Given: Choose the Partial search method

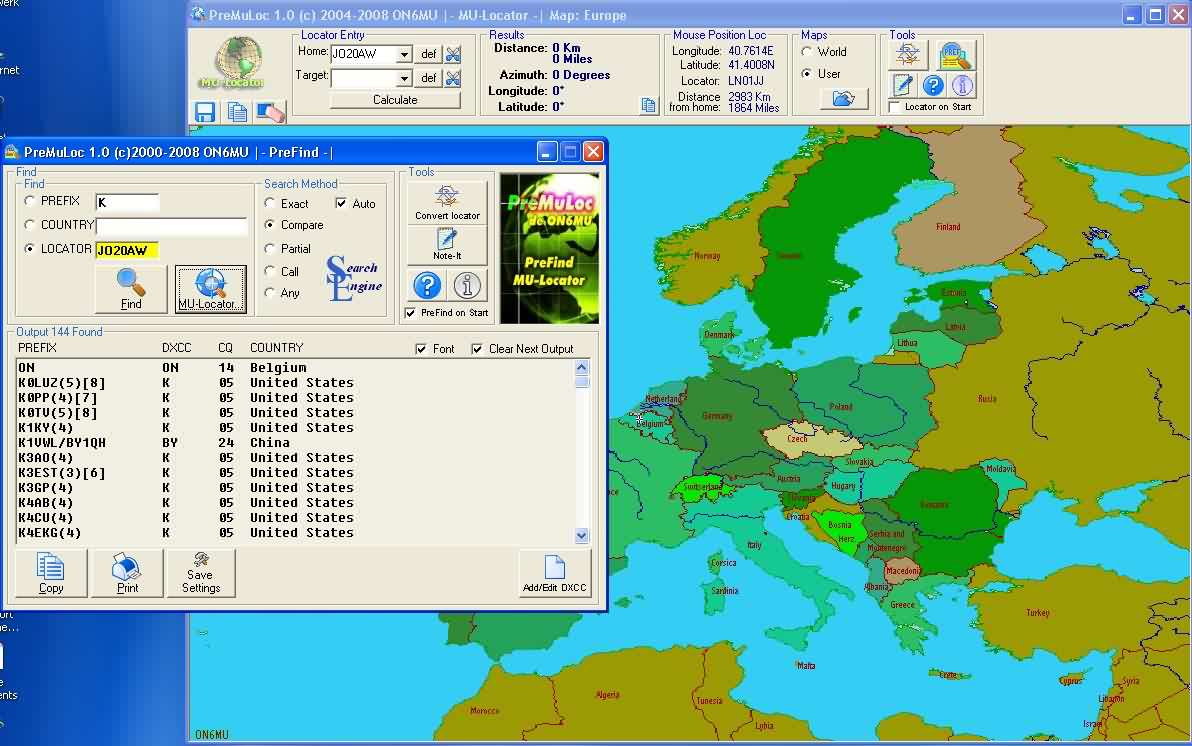Looking at the screenshot, I should (270, 249).
